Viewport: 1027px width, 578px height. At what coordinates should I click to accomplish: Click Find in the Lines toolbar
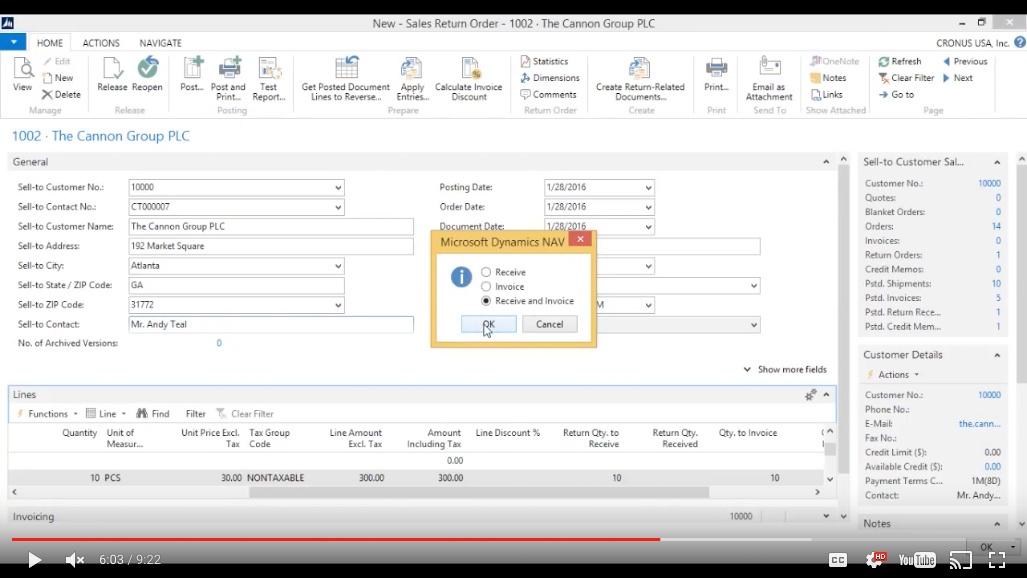(x=153, y=414)
